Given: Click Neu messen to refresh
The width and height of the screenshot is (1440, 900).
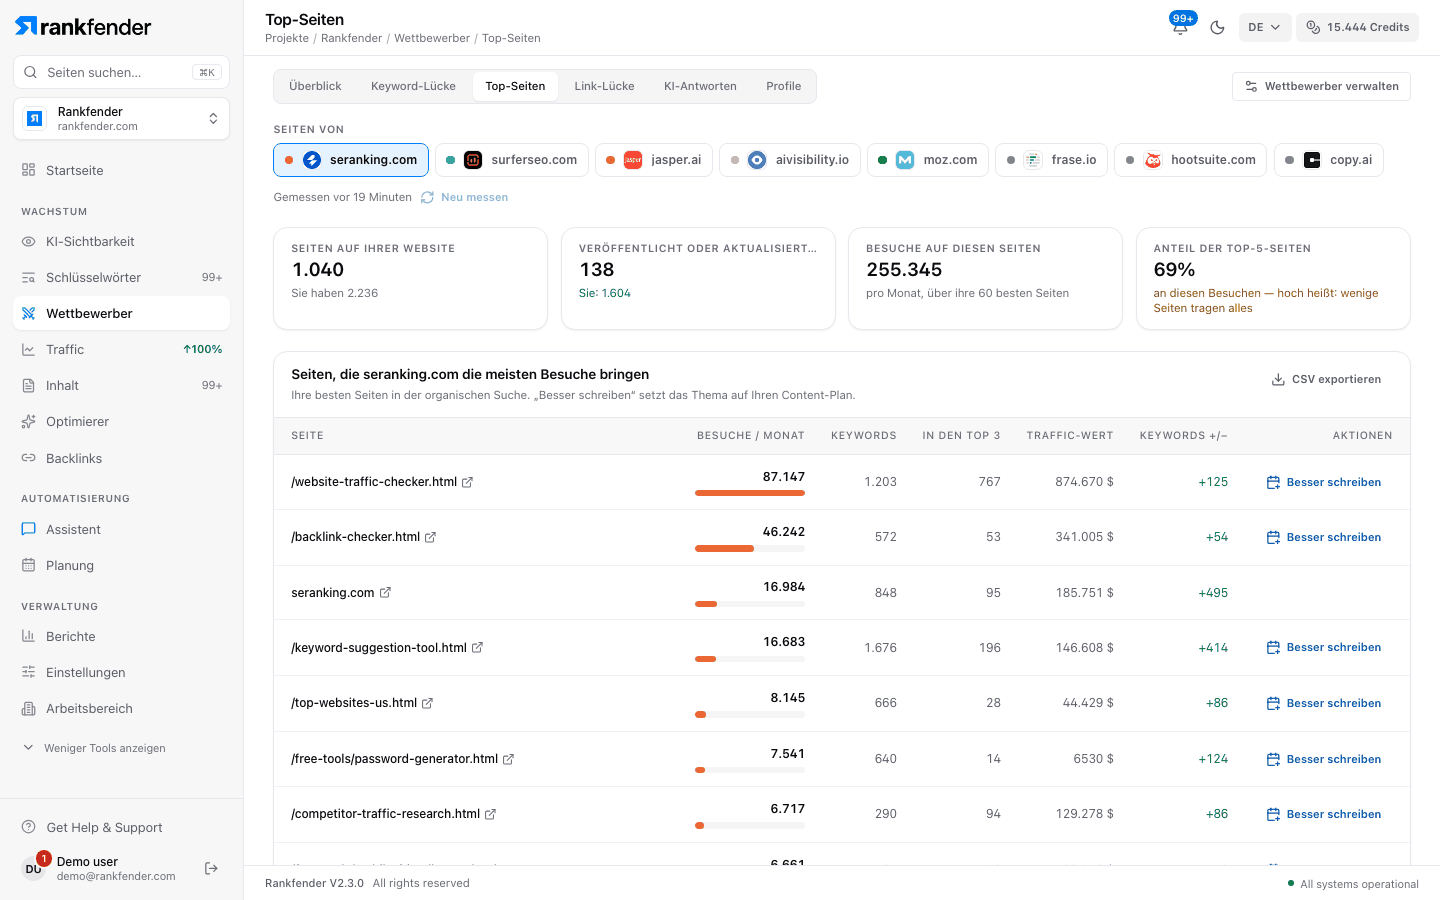Looking at the screenshot, I should coord(465,197).
